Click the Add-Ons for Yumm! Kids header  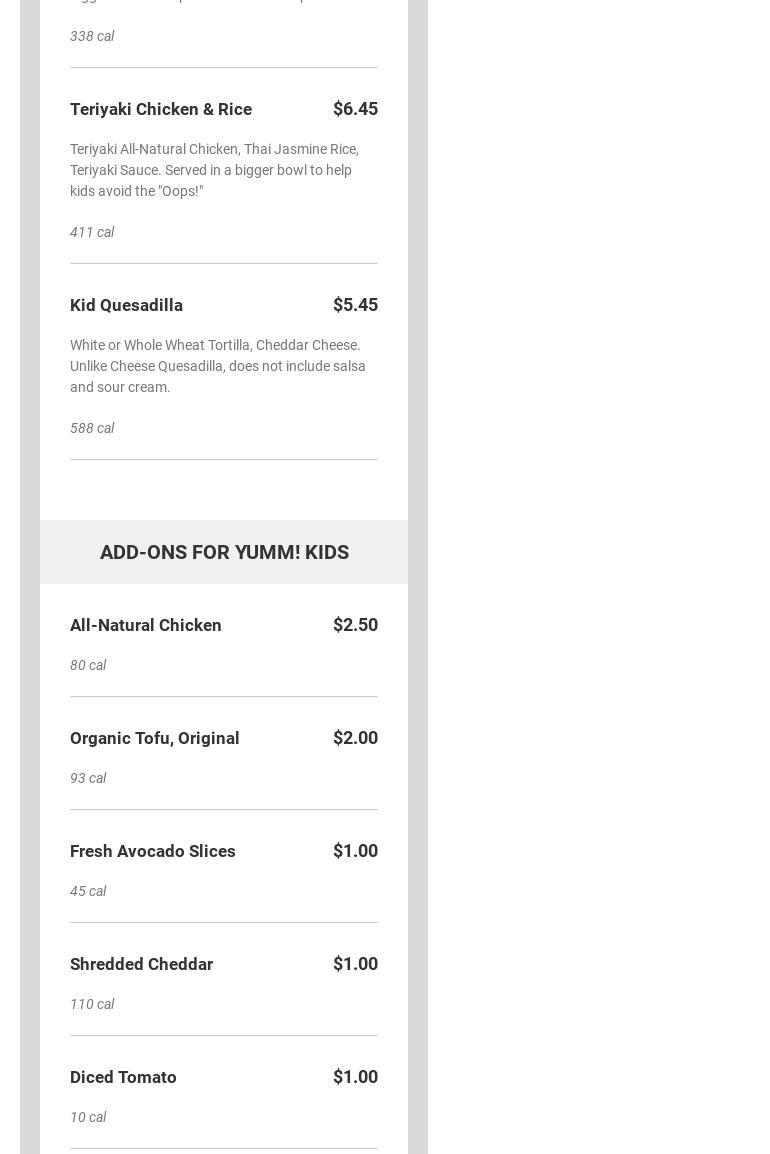coord(224,552)
